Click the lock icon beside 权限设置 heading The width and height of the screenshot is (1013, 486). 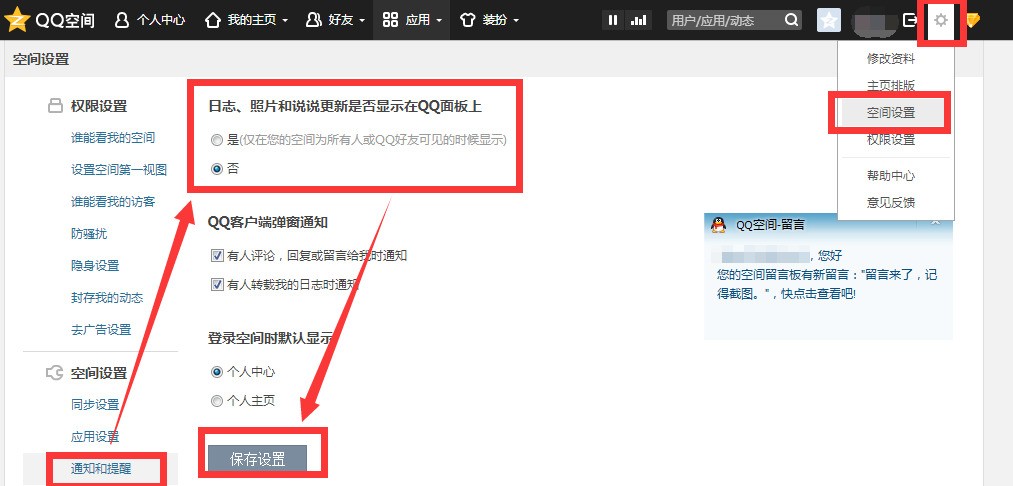(55, 106)
